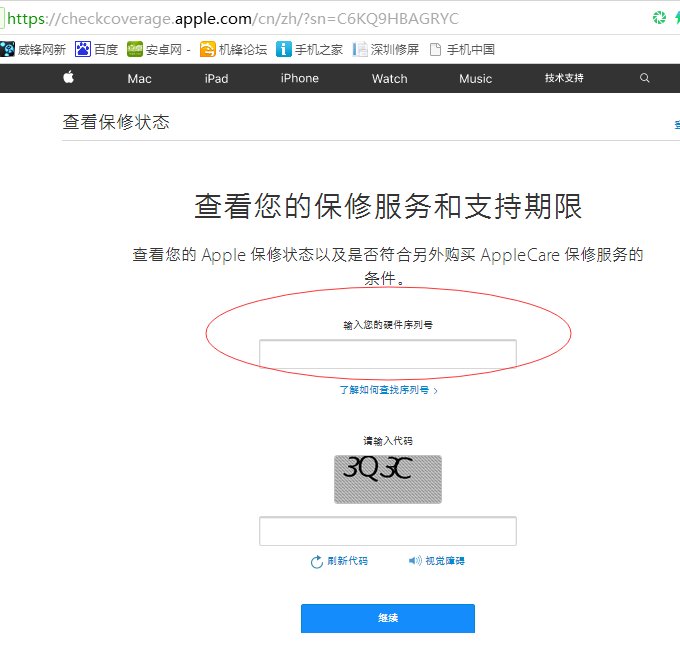
Task: Click the 3Q3C captcha image
Action: (388, 479)
